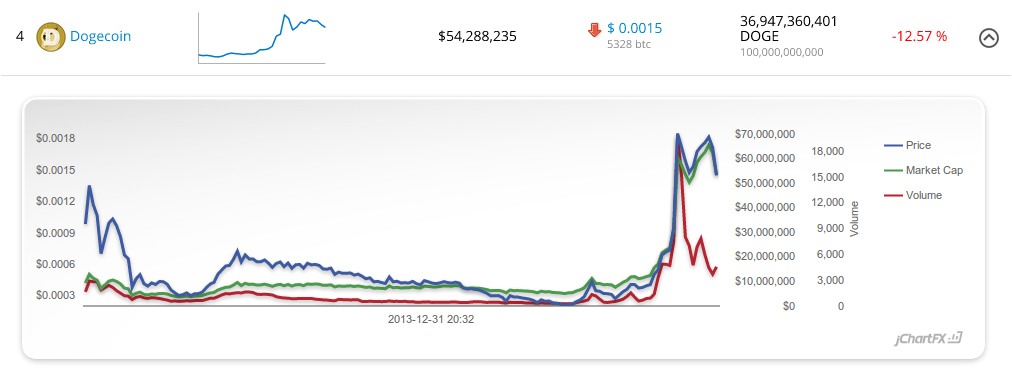The height and width of the screenshot is (390, 1012).
Task: Click the 36,947,360,401 DOGE supply text
Action: point(789,28)
